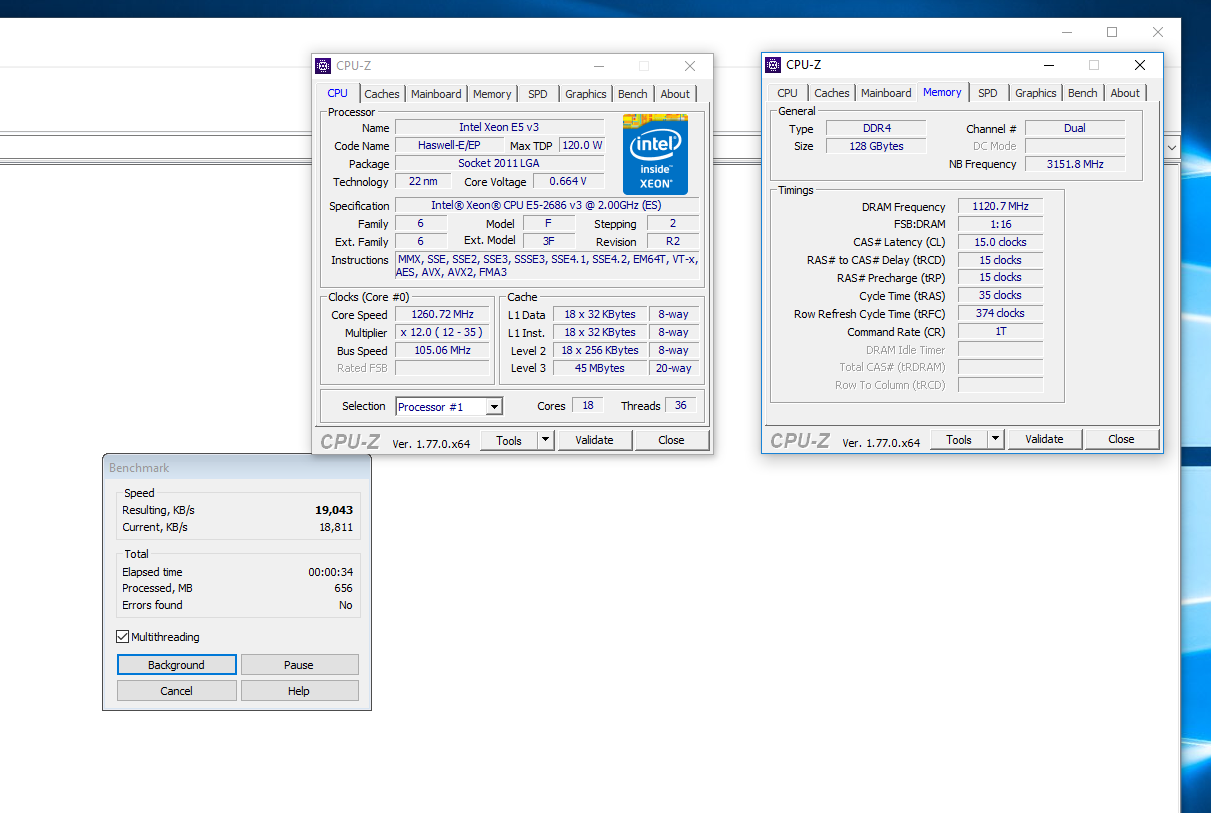Click the tRFC value 374 clocks
Screen dimensions: 1212x818
pos(1000,313)
